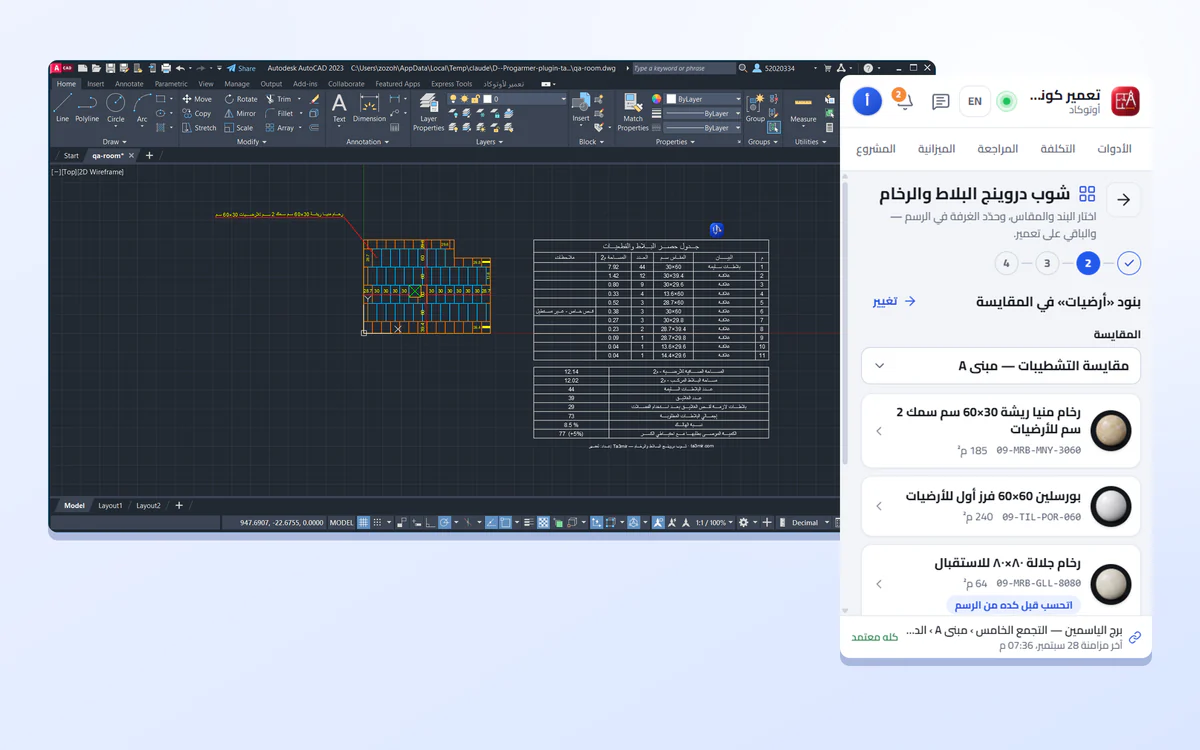Click the sync link icon in panel footer
Image resolution: width=1200 pixels, height=750 pixels.
(1134, 638)
